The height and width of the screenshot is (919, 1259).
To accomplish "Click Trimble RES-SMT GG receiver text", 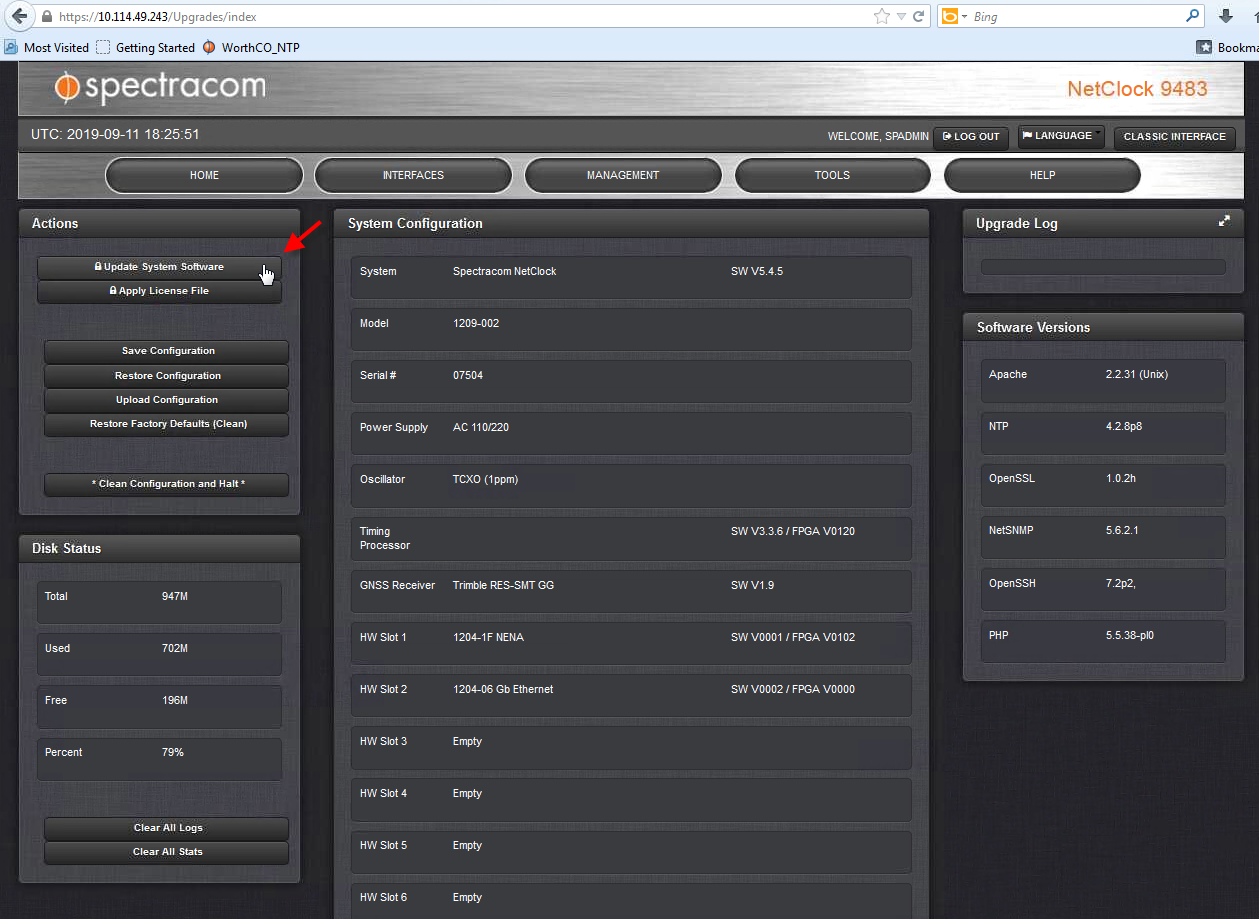I will coord(503,585).
